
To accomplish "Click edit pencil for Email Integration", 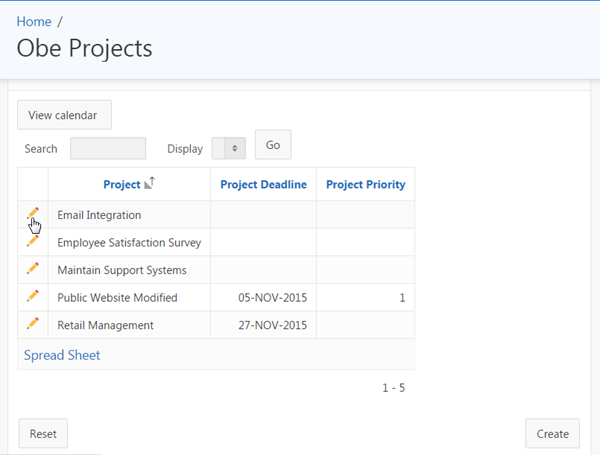I will [x=33, y=213].
